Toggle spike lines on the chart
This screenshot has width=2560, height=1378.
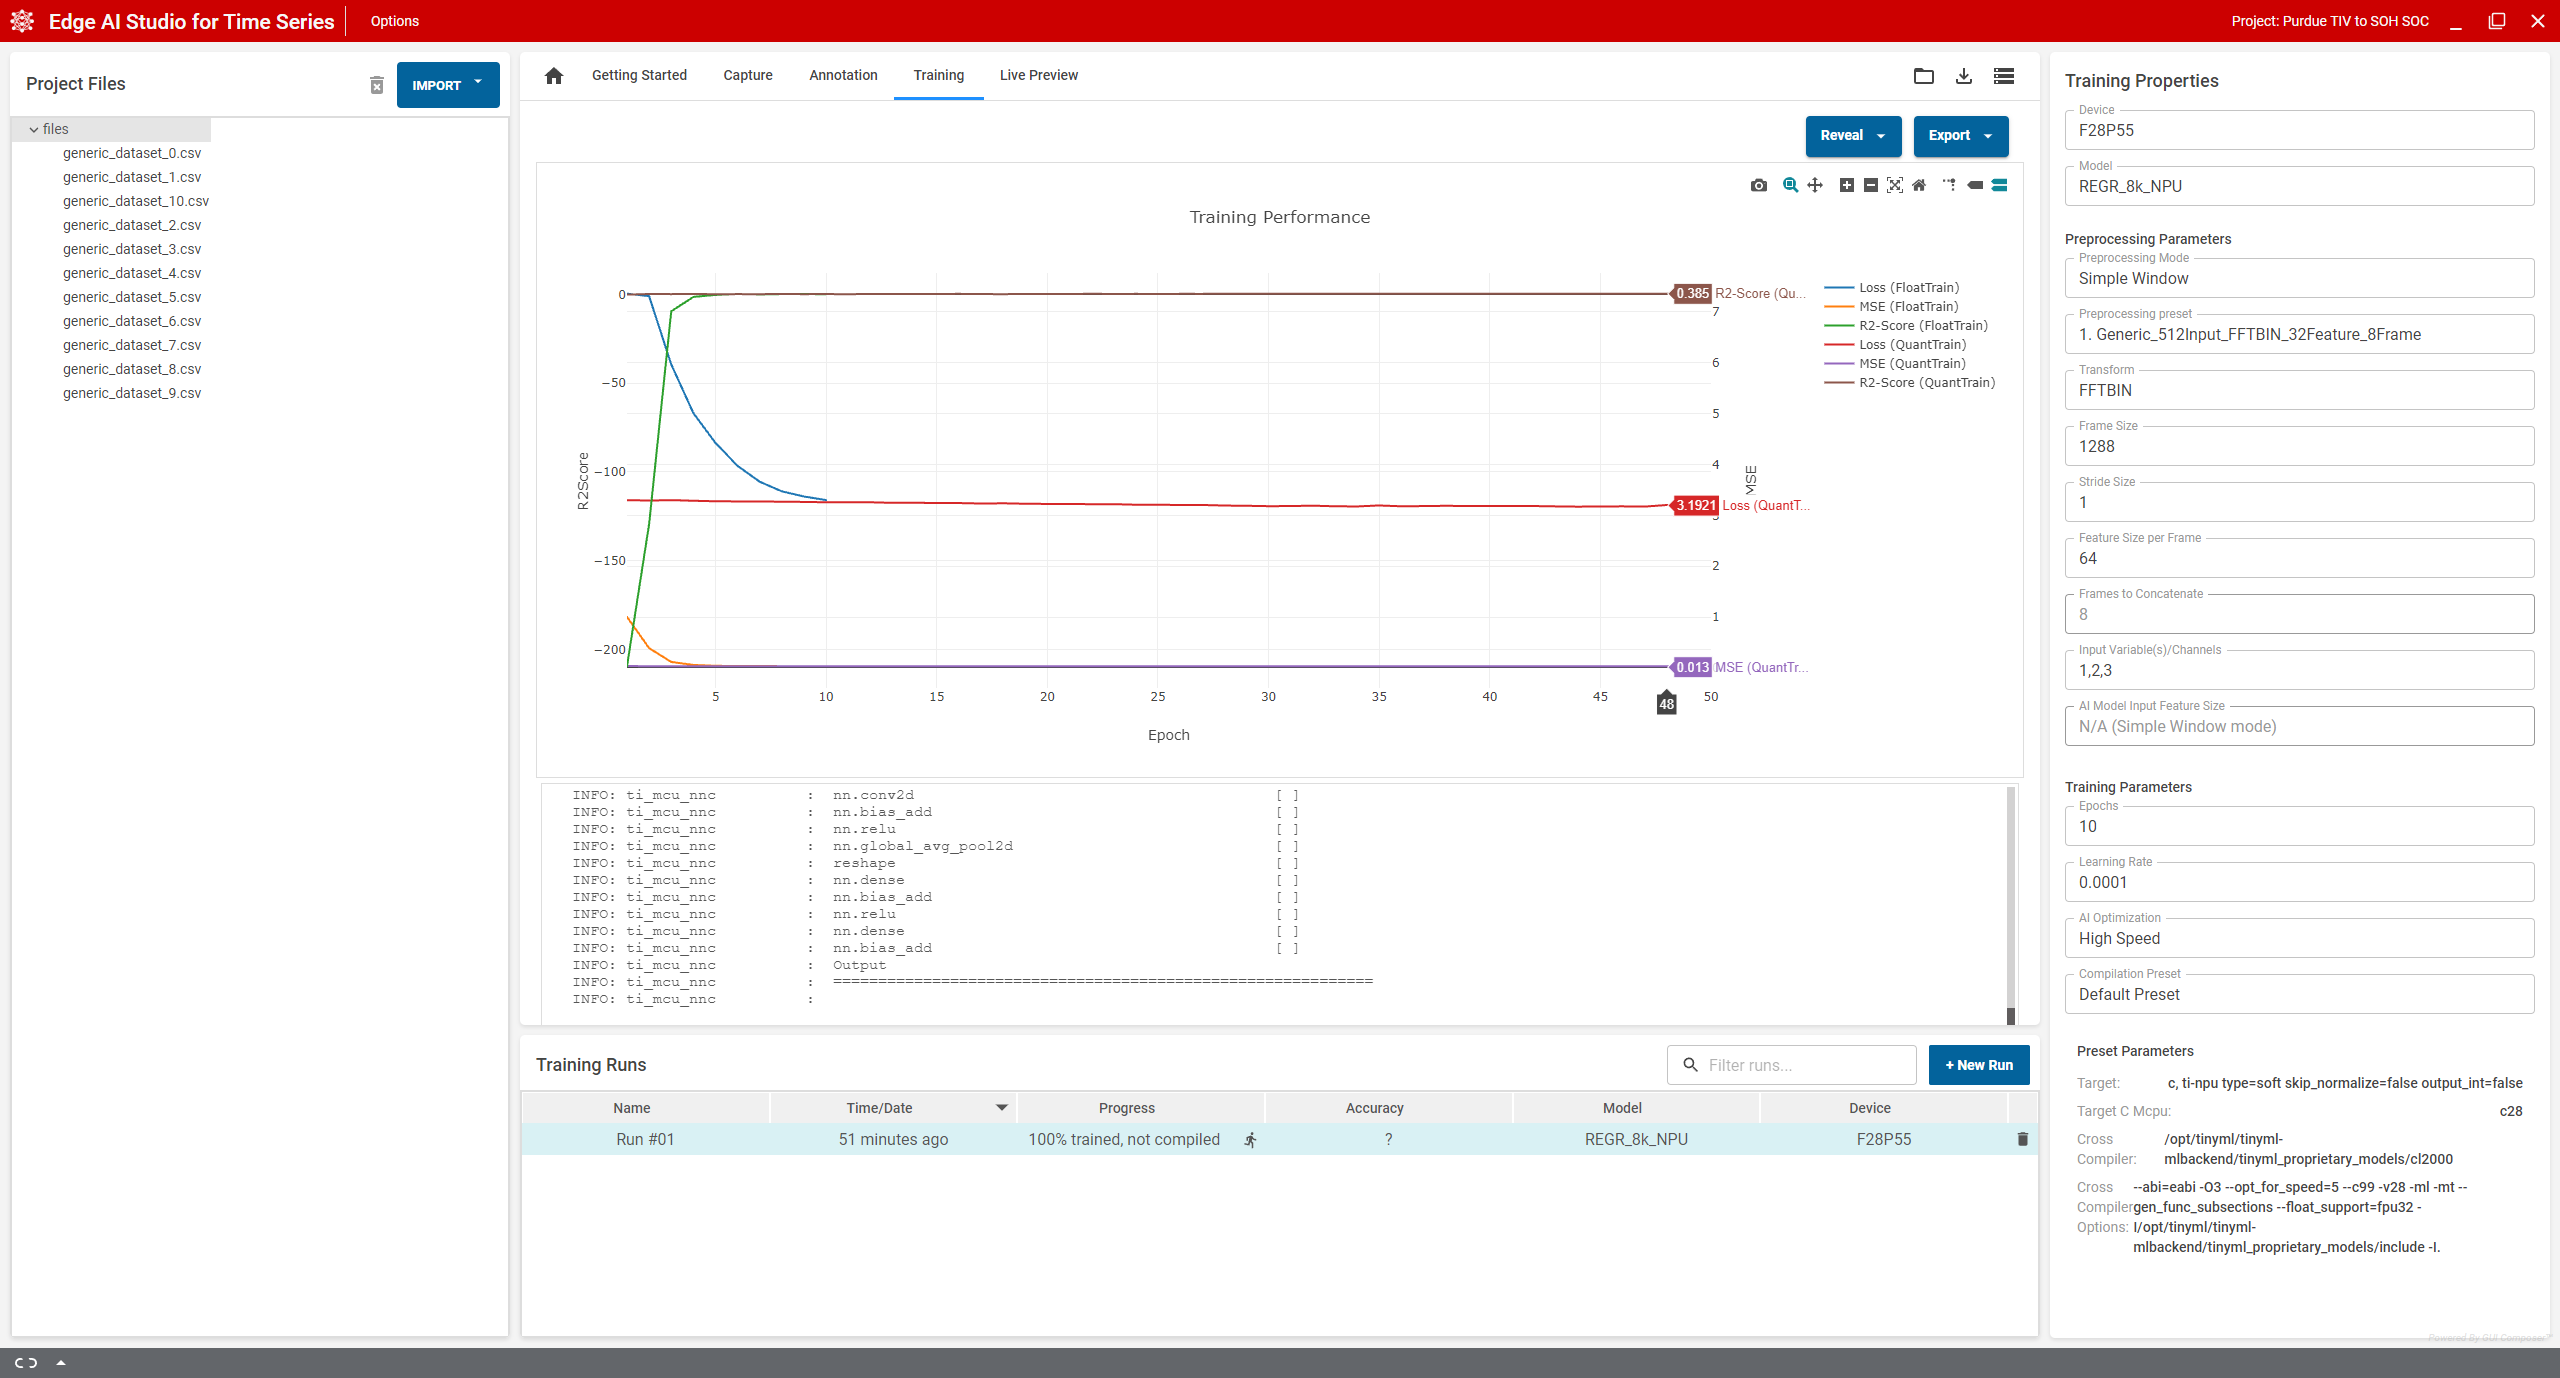1949,185
